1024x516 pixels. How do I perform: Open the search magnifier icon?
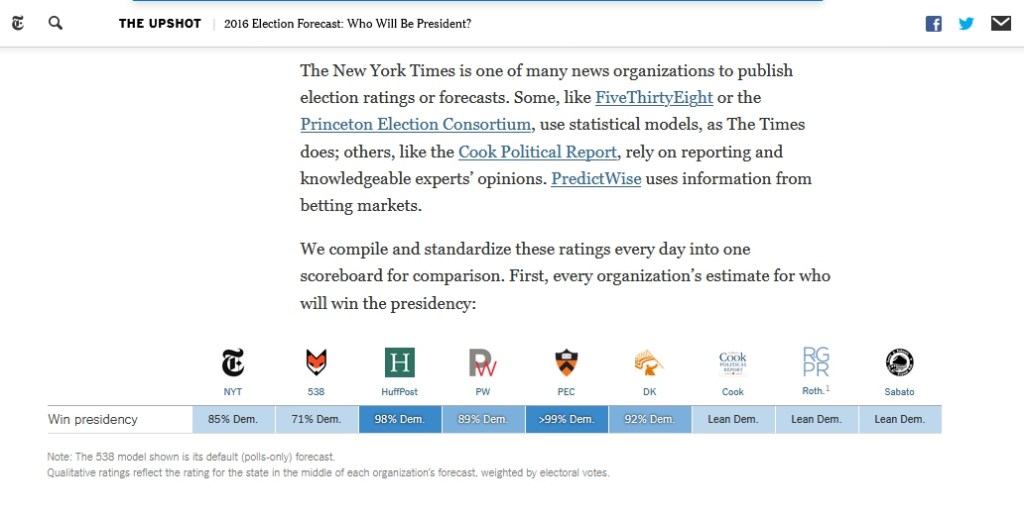click(x=56, y=23)
